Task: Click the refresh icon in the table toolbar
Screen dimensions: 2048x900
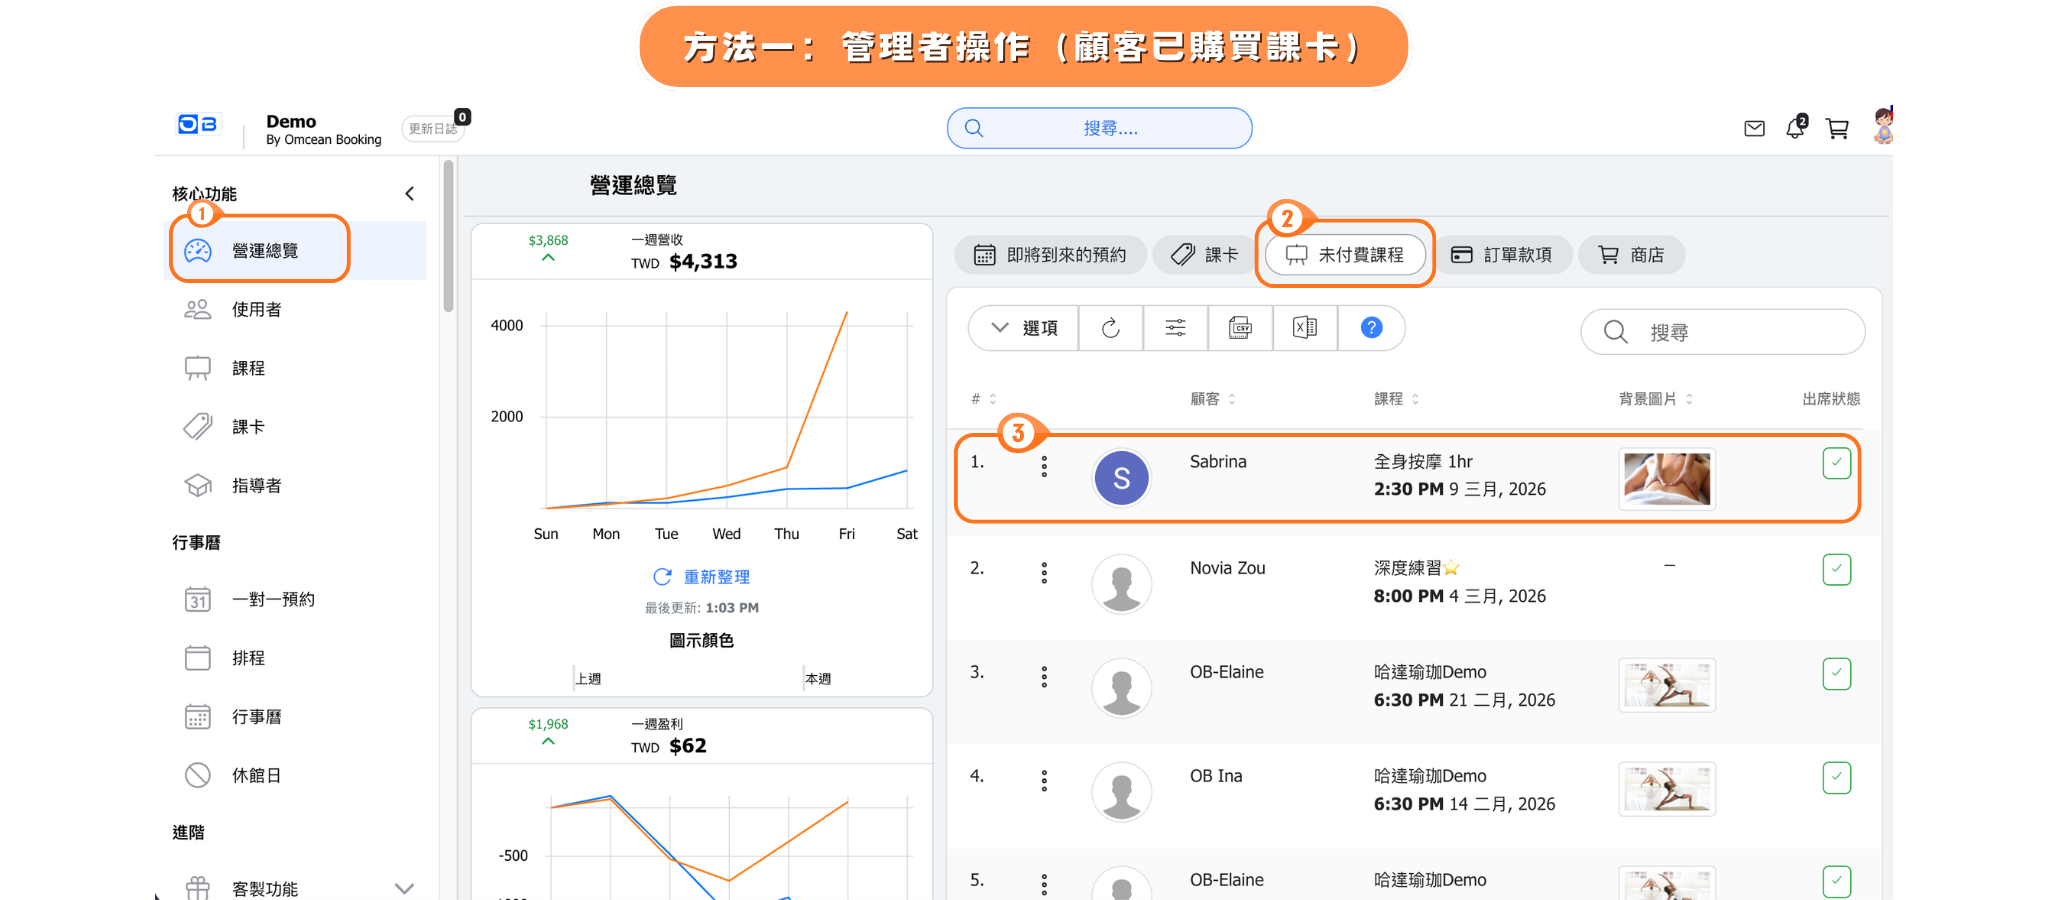Action: tap(1110, 328)
